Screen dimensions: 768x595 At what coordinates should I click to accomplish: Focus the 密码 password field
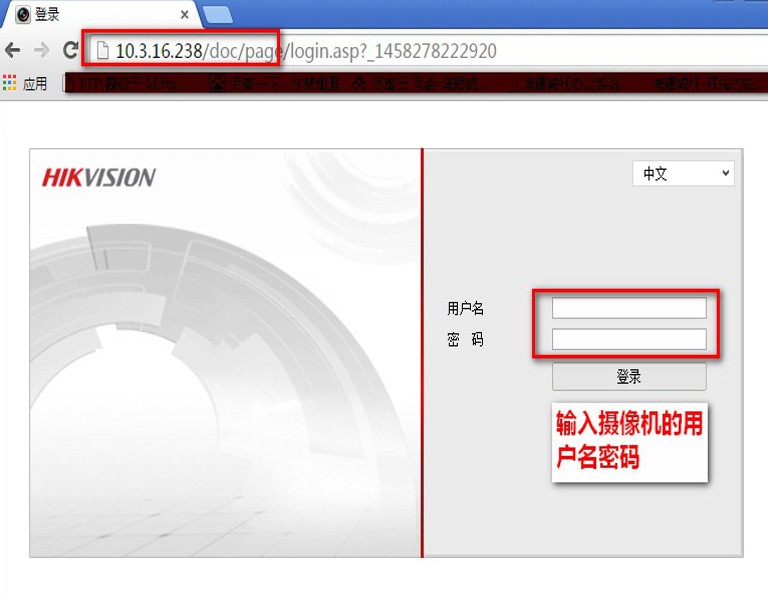coord(629,339)
